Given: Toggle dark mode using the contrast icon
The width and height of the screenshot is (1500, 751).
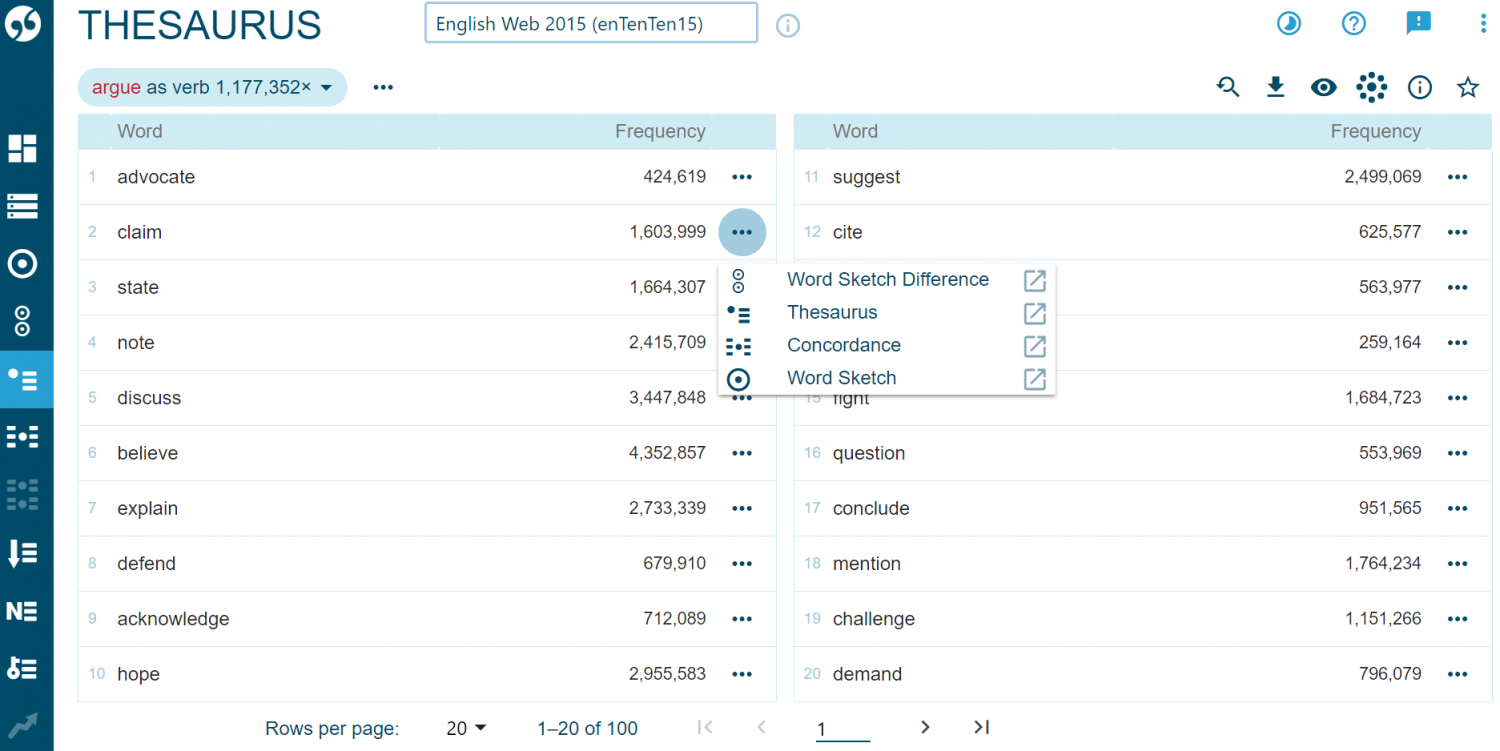Looking at the screenshot, I should pos(1288,22).
